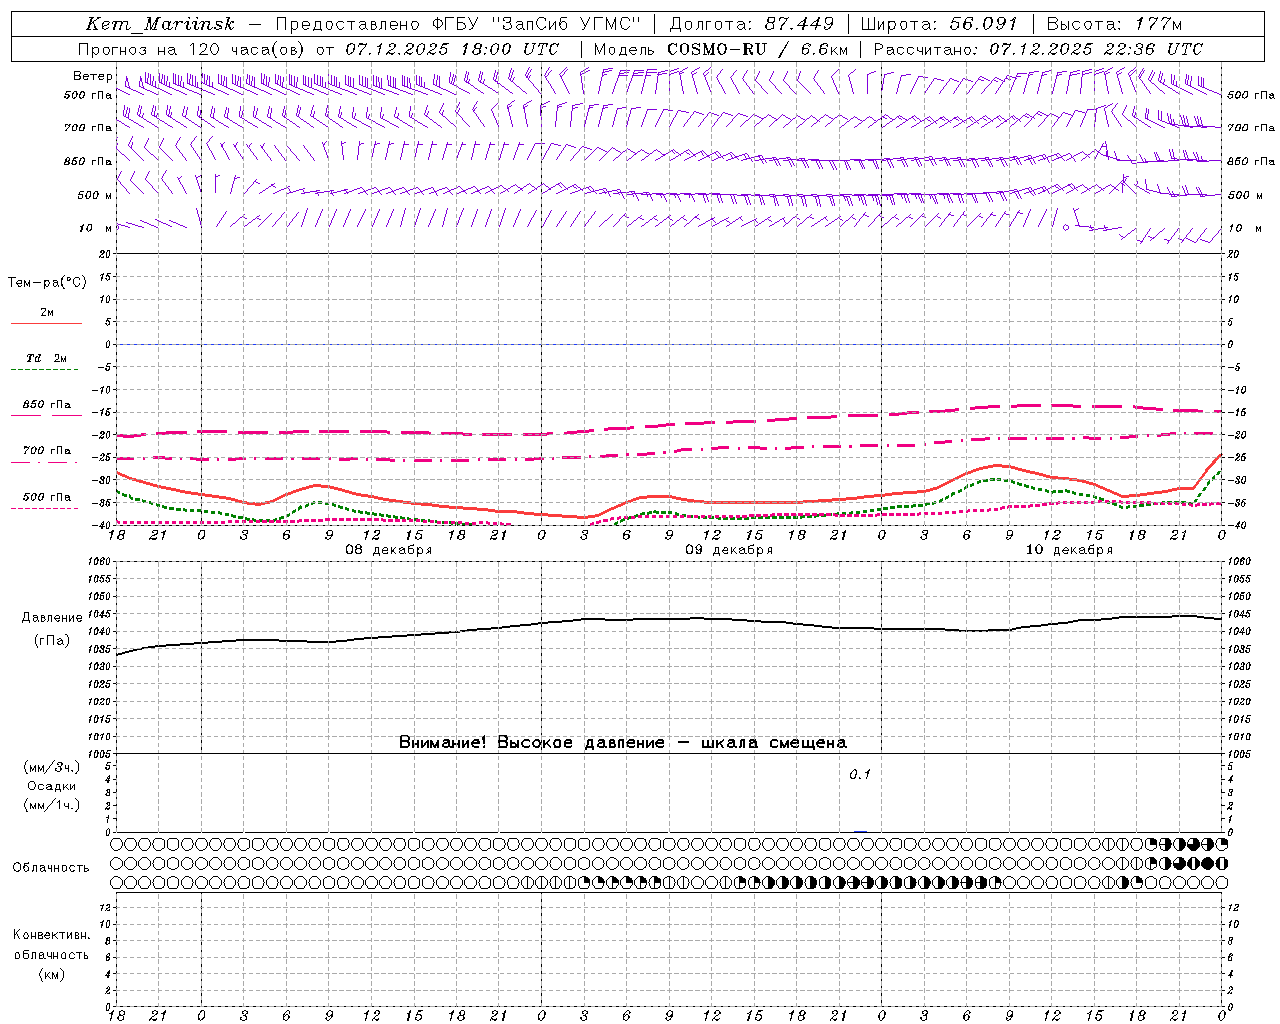The height and width of the screenshot is (1024, 1280).
Task: Click the '10 м' wind level label at left
Action: [96, 228]
